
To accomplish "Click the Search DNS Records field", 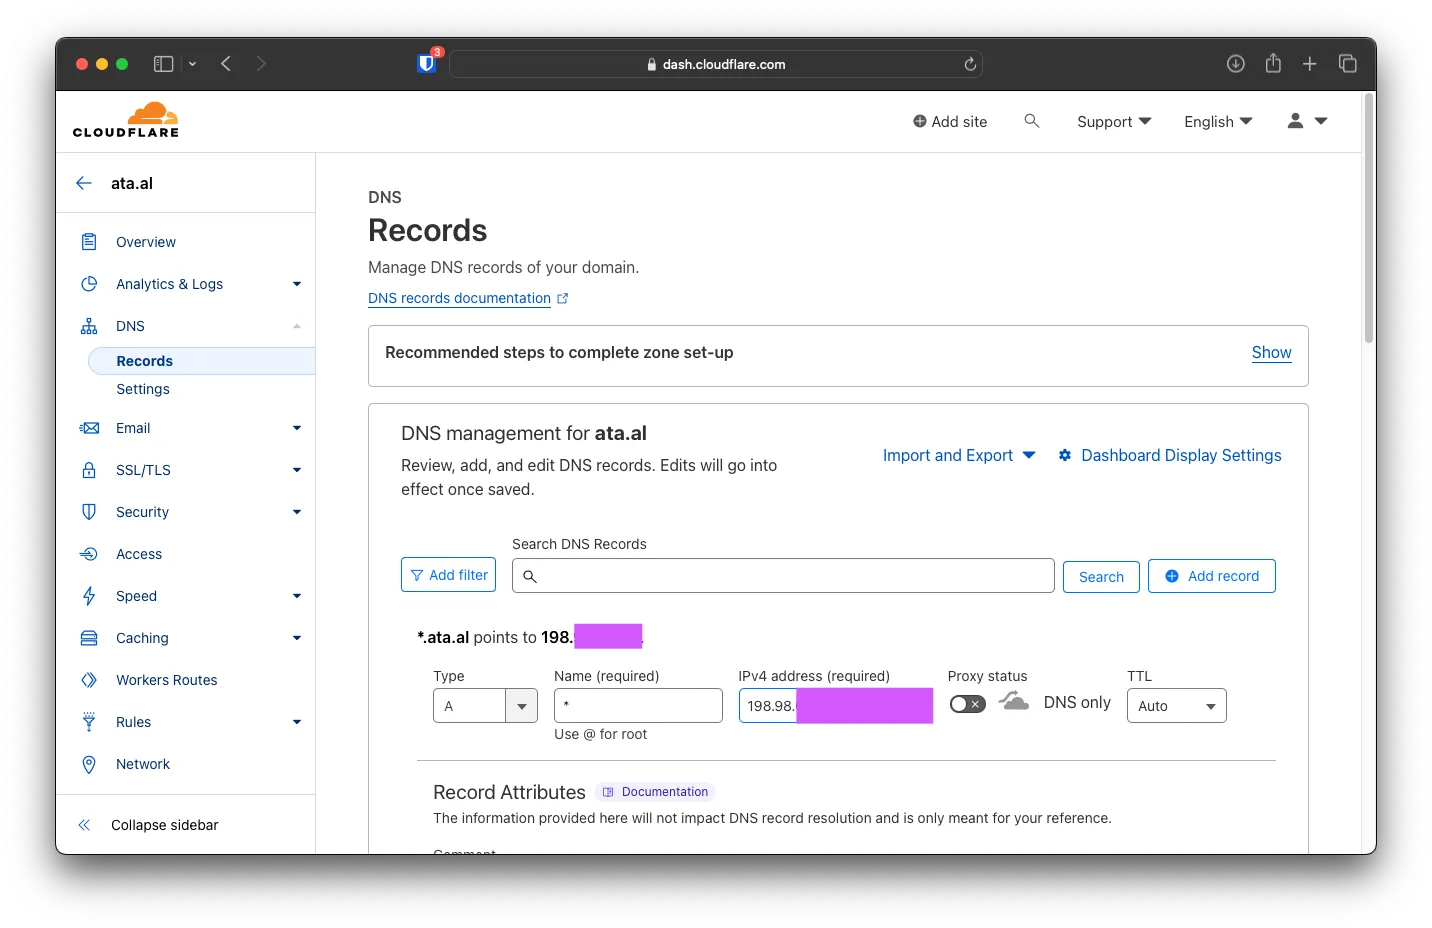I will 783,576.
